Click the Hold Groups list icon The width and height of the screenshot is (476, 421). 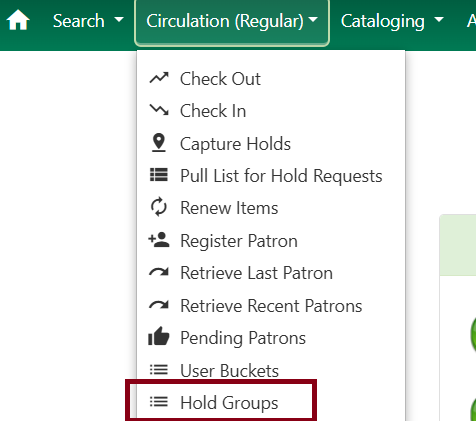pyautogui.click(x=159, y=402)
